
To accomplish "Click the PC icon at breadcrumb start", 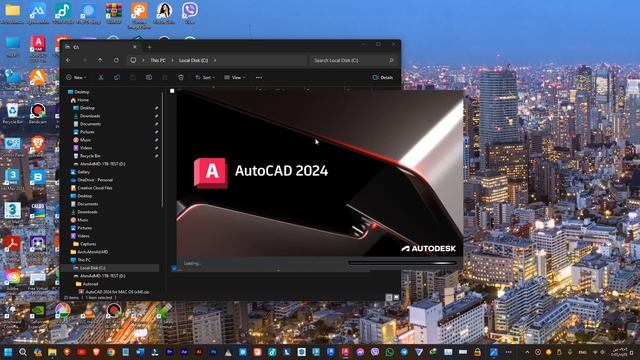I will pos(133,60).
